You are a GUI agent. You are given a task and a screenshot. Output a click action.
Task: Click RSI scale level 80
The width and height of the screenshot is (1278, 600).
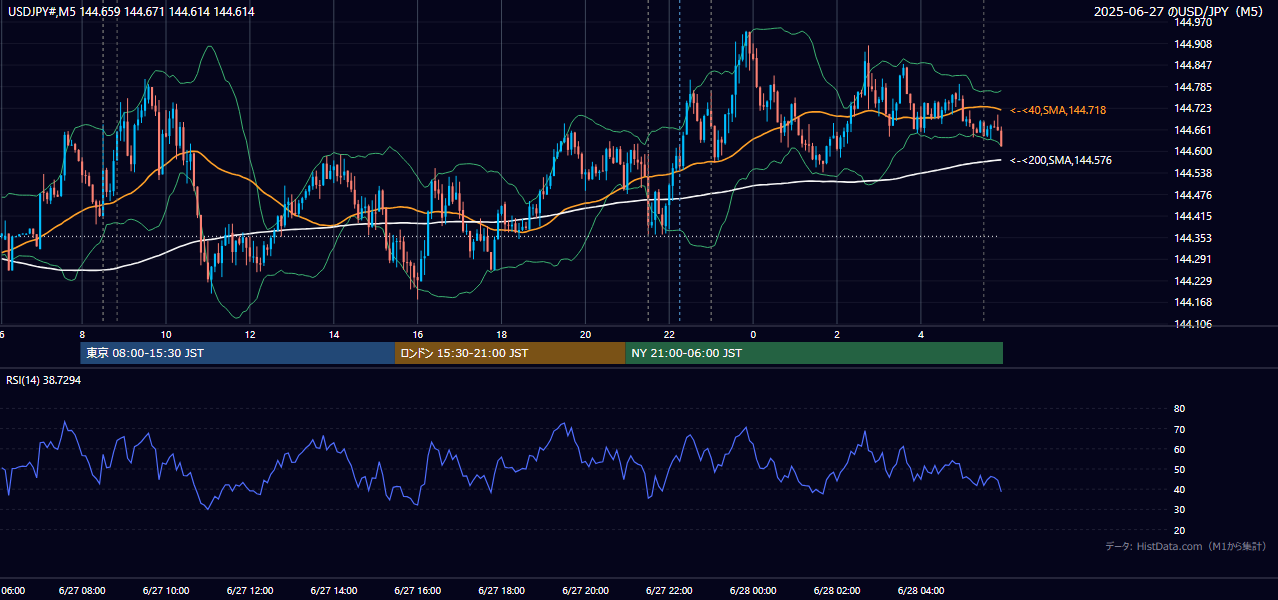point(1179,409)
